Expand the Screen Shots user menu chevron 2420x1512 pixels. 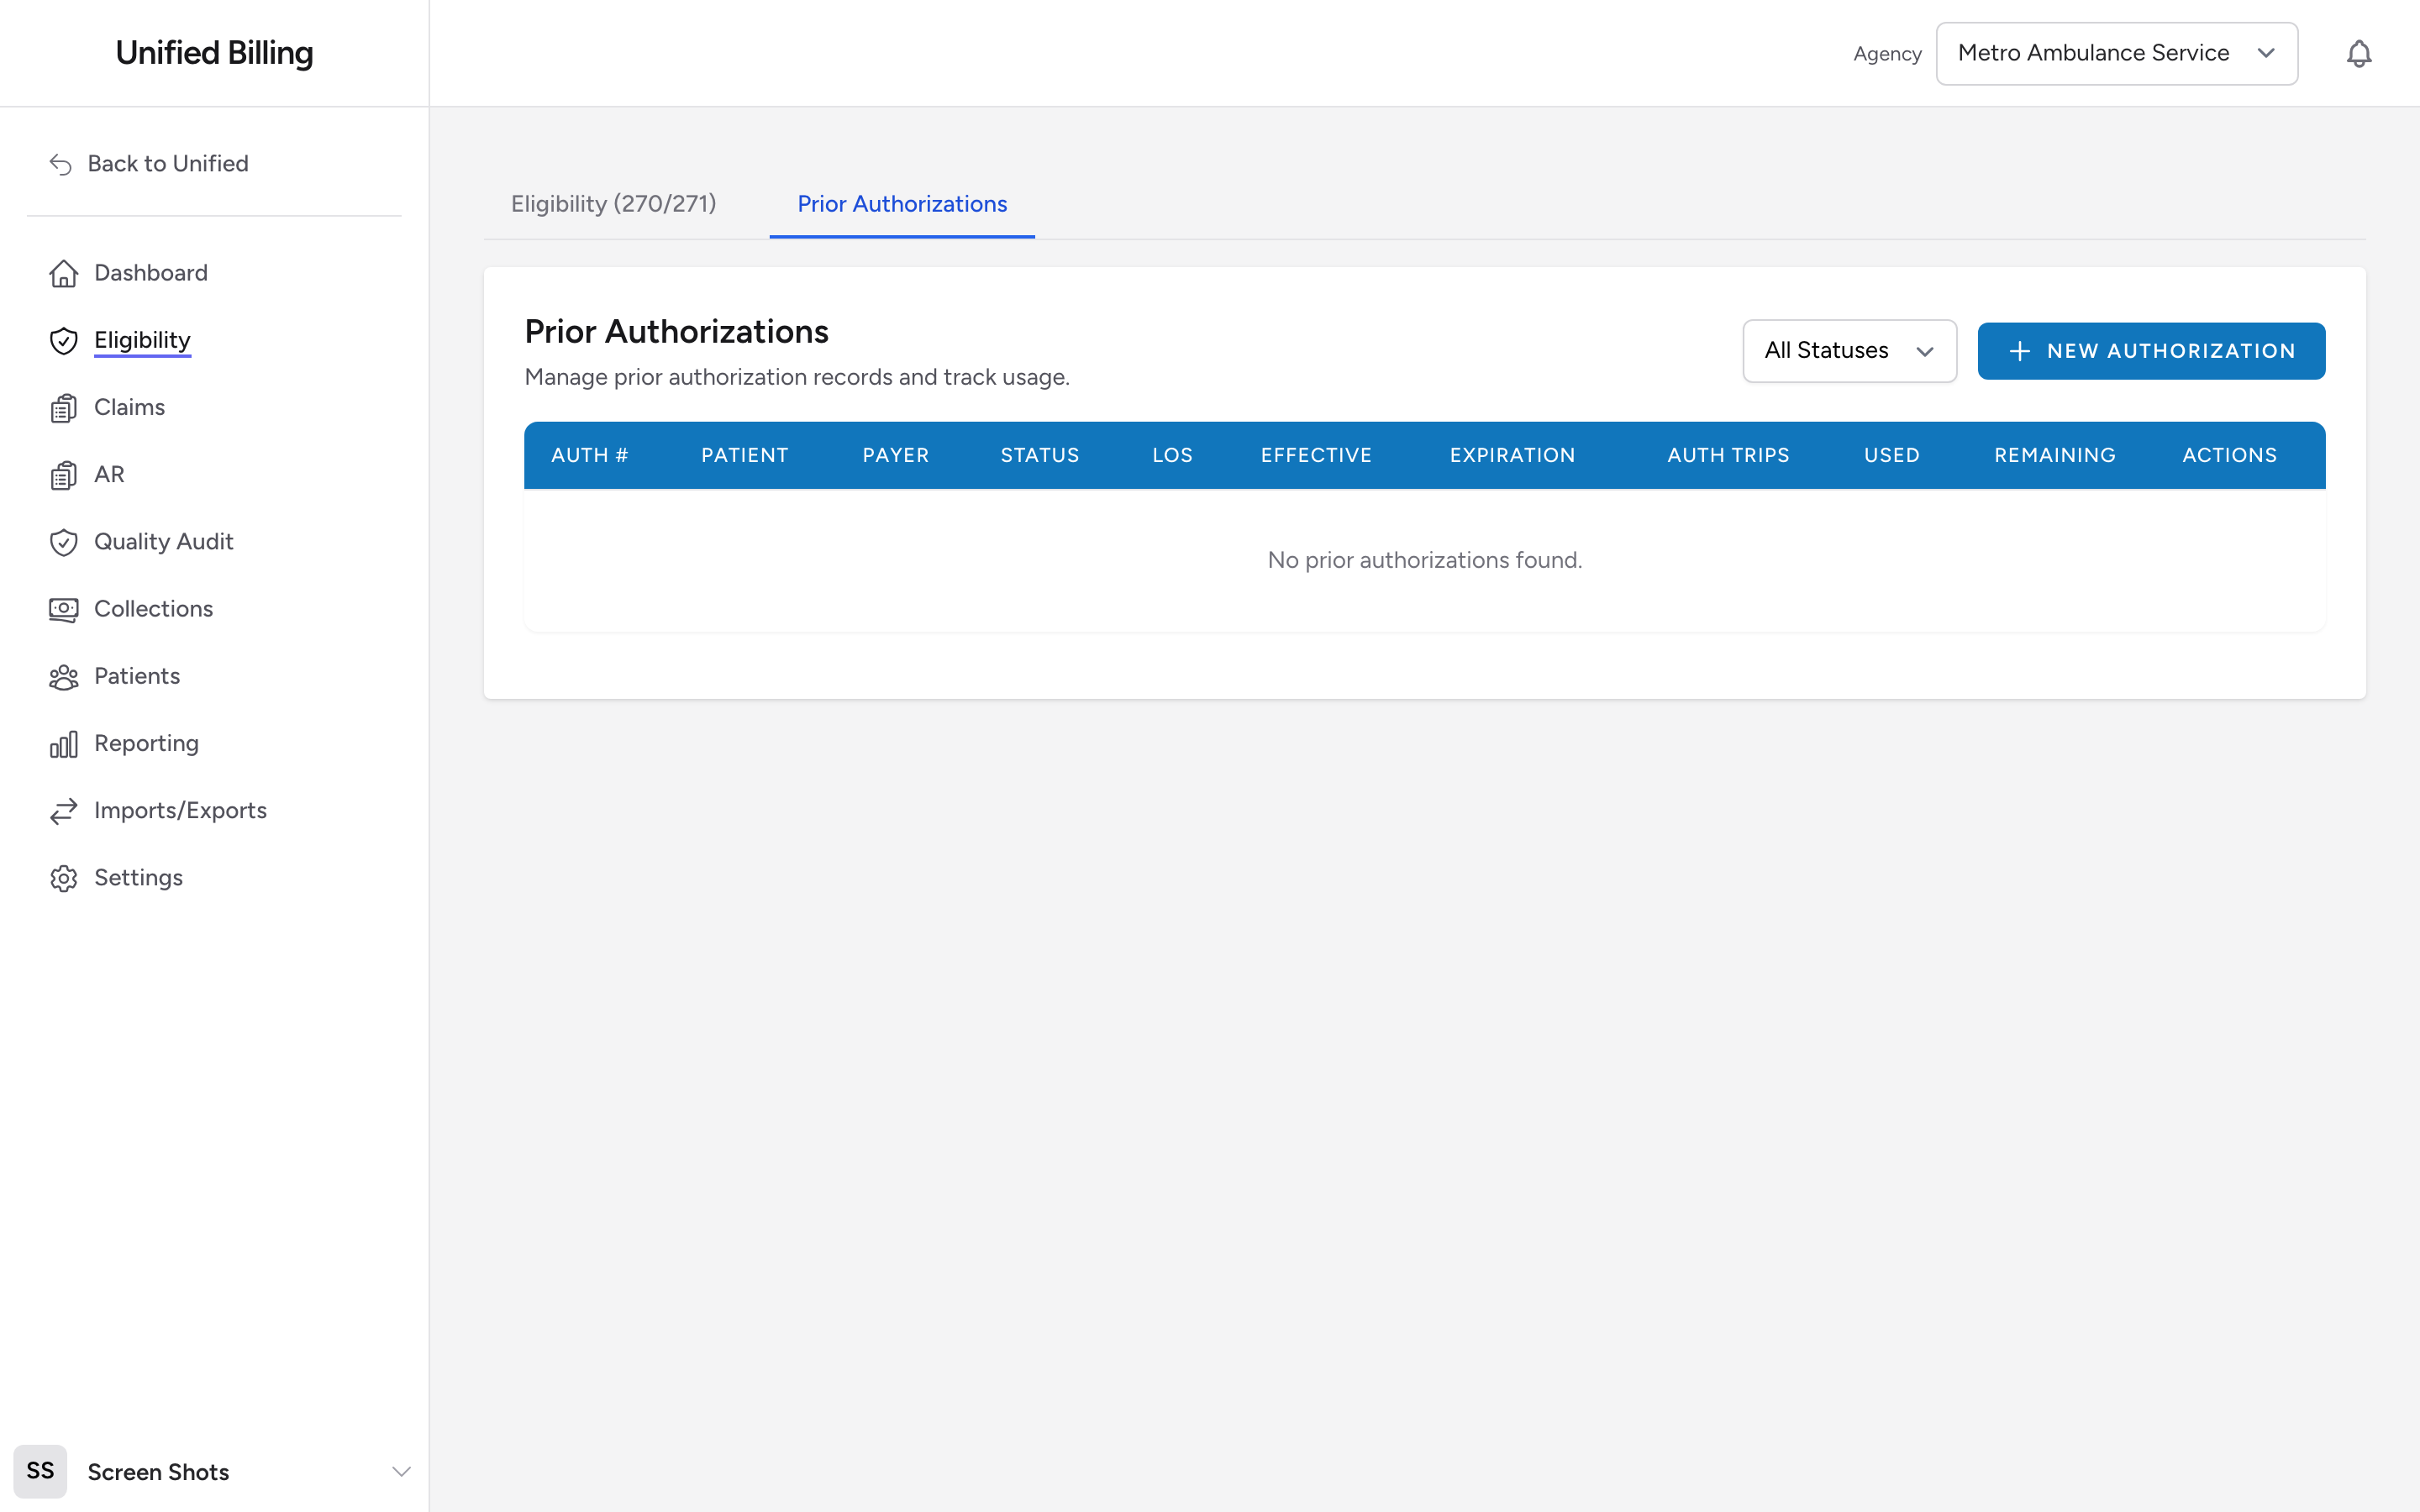pyautogui.click(x=401, y=1471)
